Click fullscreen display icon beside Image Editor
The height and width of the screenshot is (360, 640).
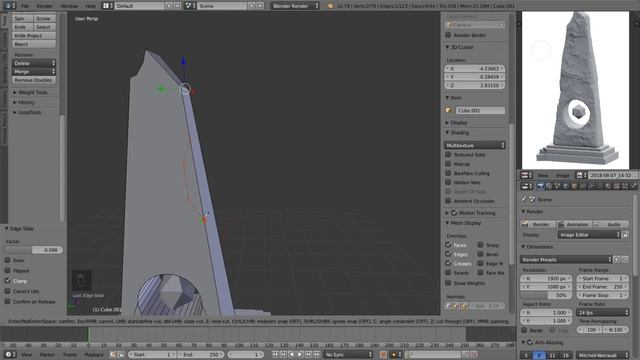pyautogui.click(x=625, y=235)
